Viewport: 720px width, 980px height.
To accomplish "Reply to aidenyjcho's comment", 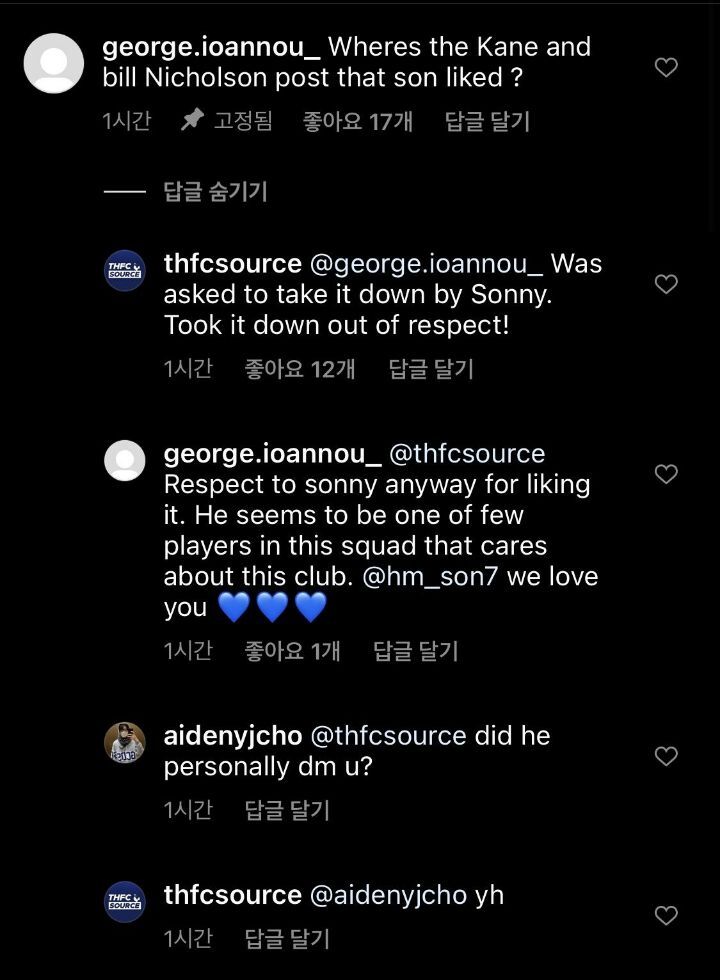I will 287,810.
